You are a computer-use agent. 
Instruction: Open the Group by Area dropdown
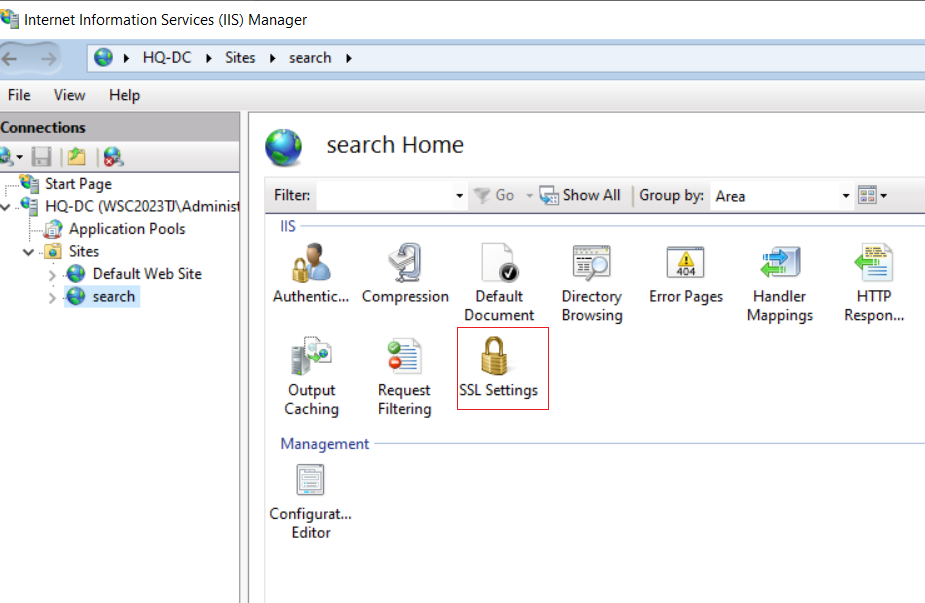(782, 196)
